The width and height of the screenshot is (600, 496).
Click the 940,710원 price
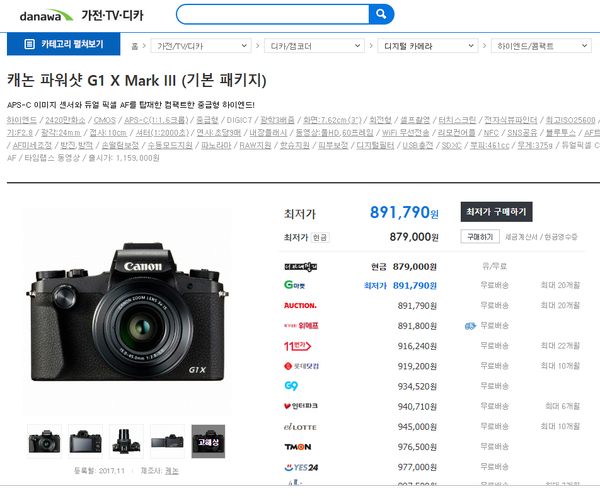[x=417, y=407]
